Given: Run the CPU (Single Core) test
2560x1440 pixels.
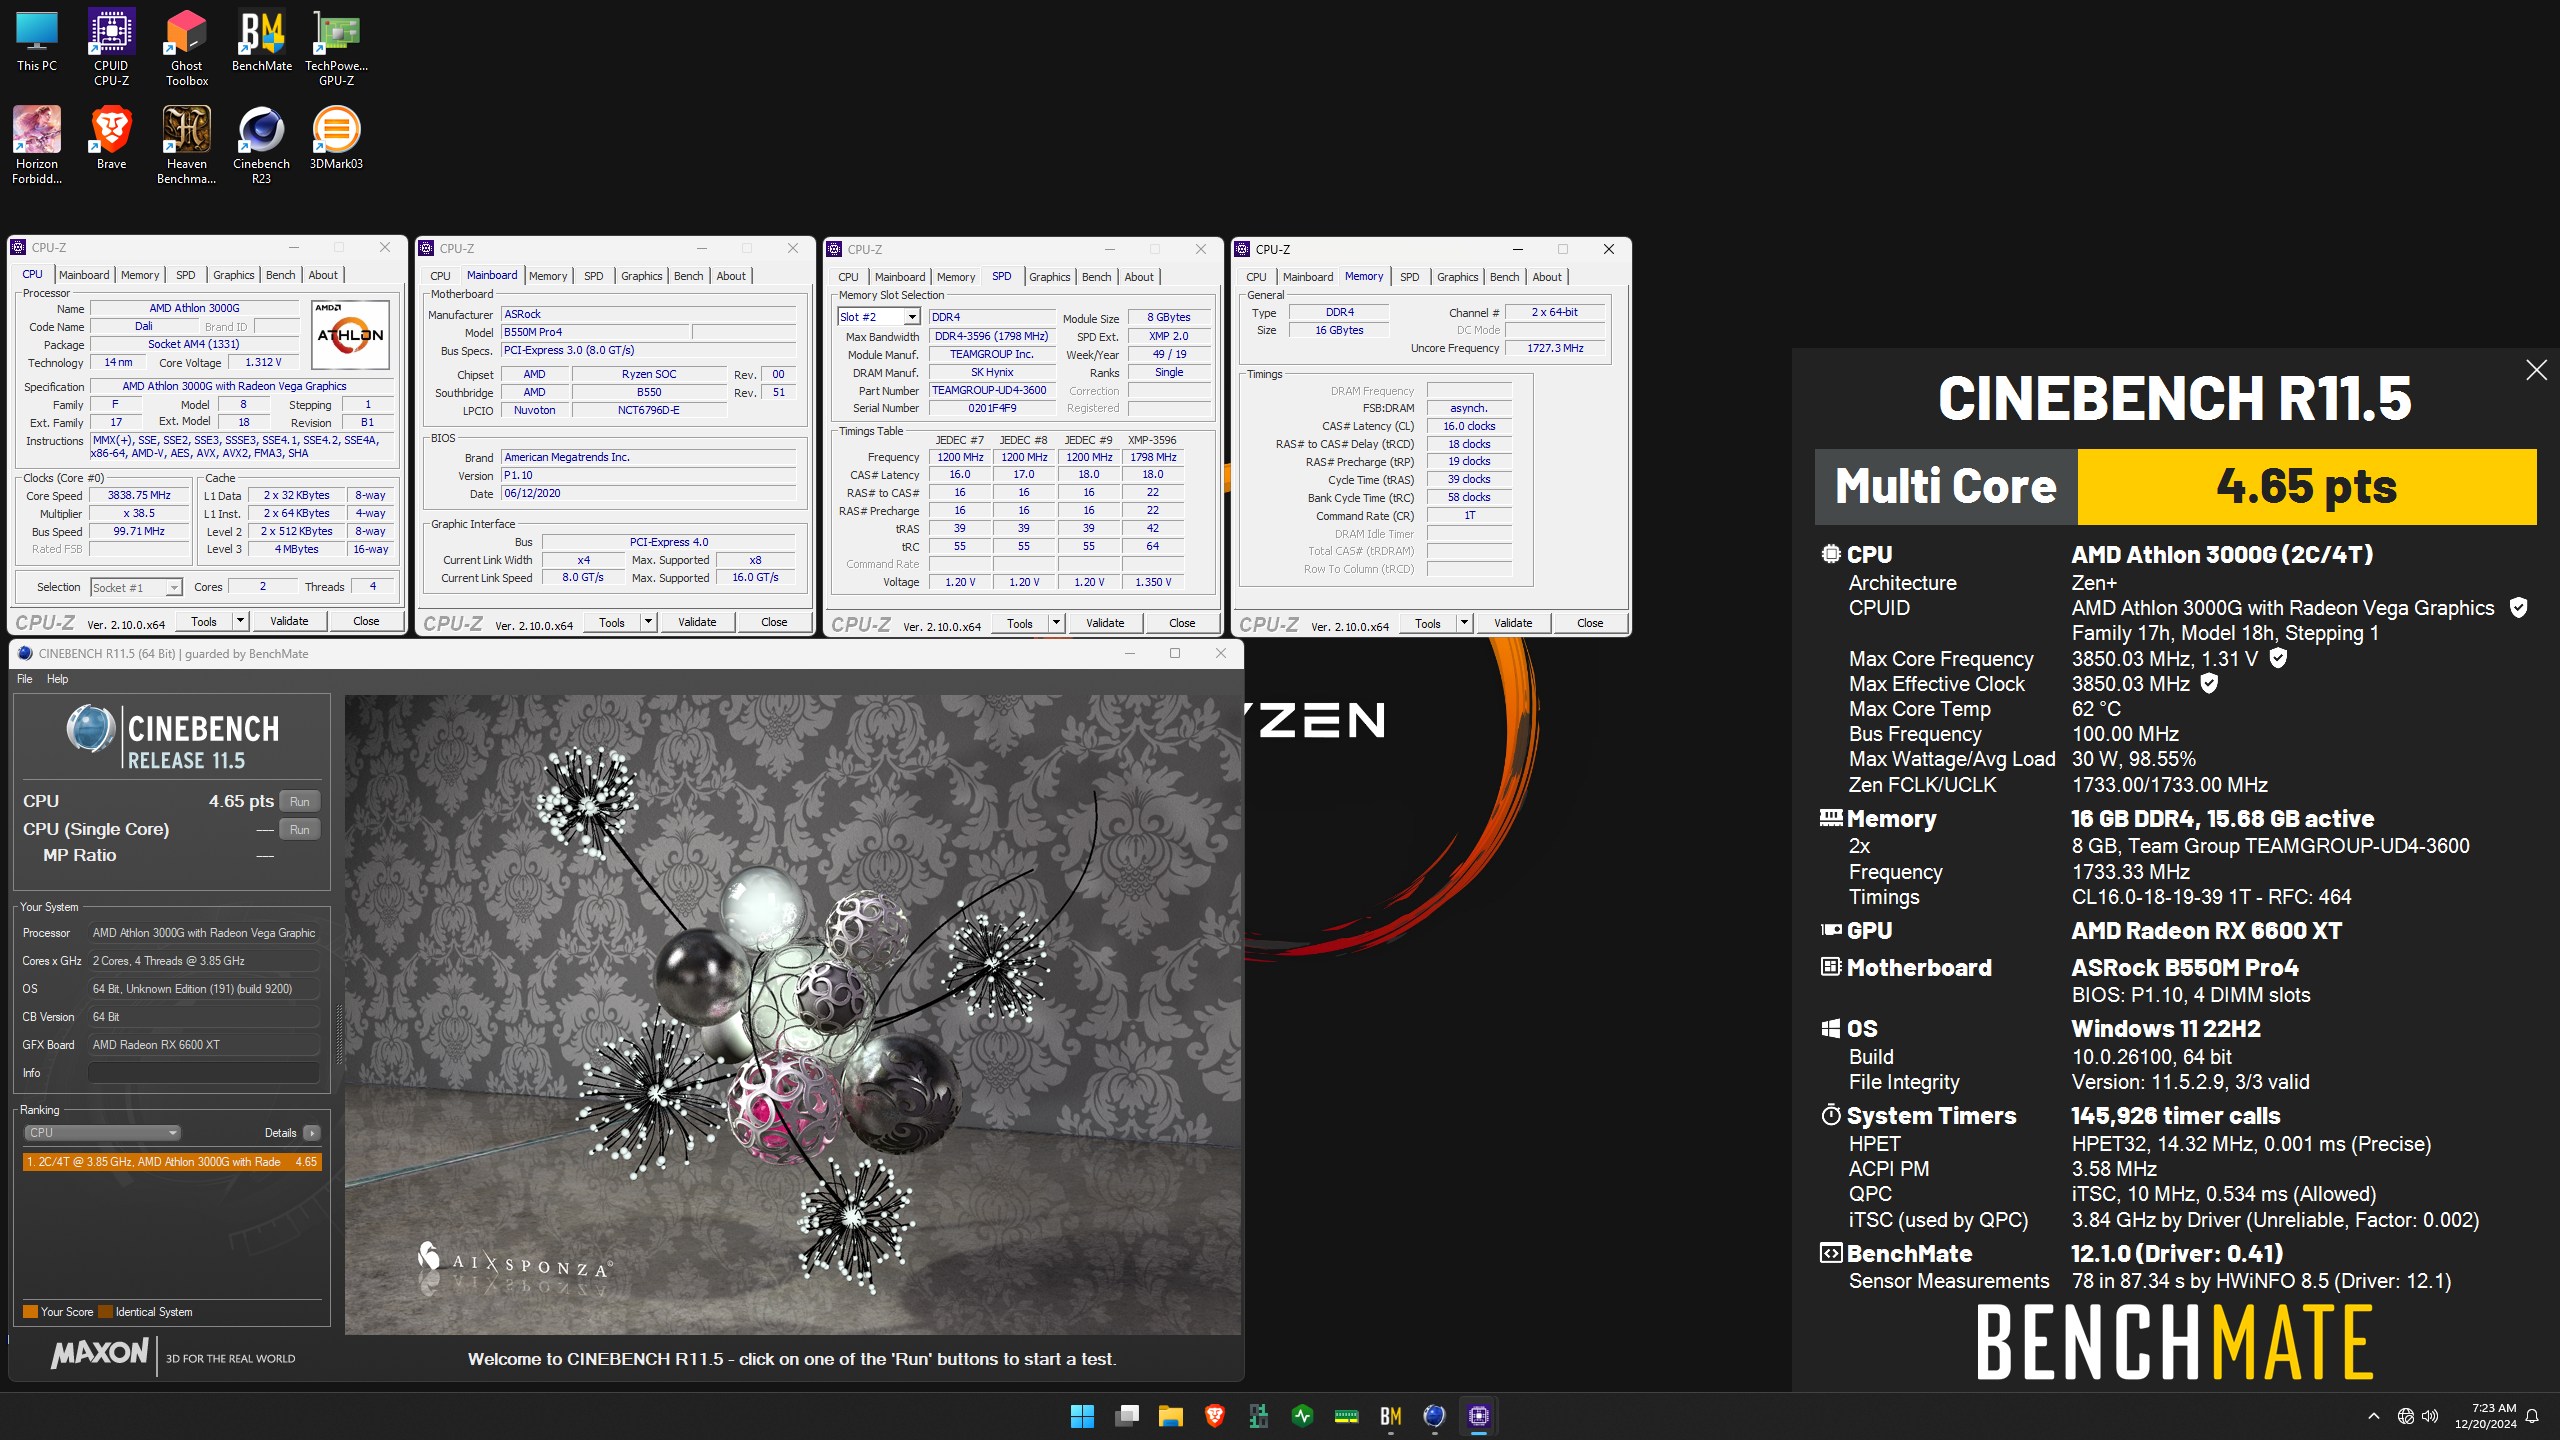Looking at the screenshot, I should [x=300, y=829].
